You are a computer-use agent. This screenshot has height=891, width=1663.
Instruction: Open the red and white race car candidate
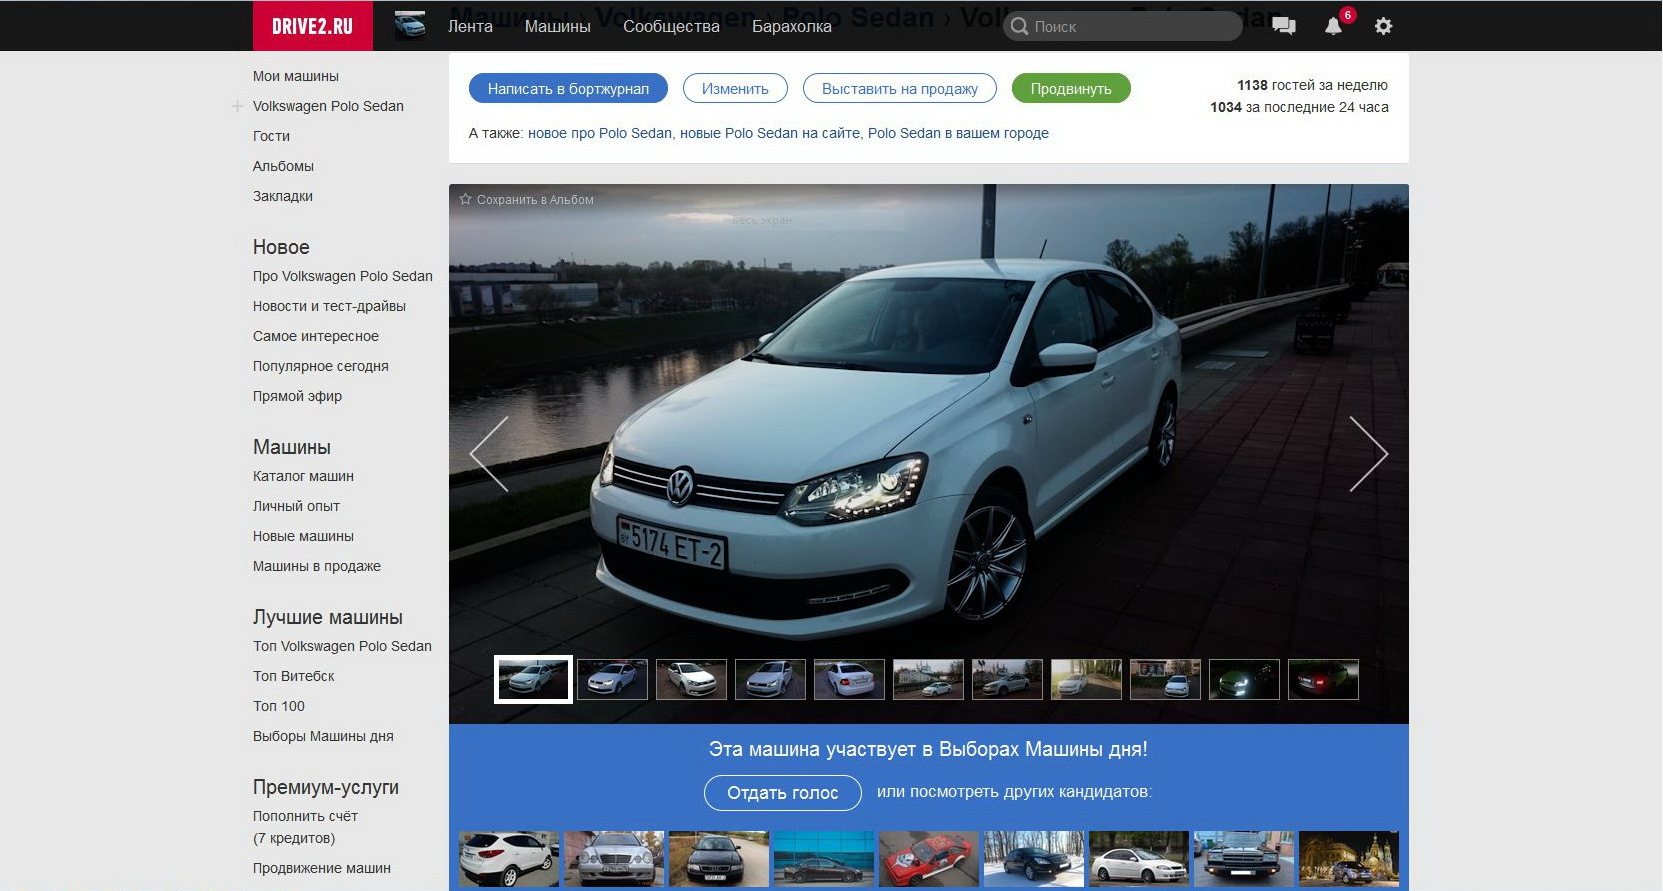[929, 859]
